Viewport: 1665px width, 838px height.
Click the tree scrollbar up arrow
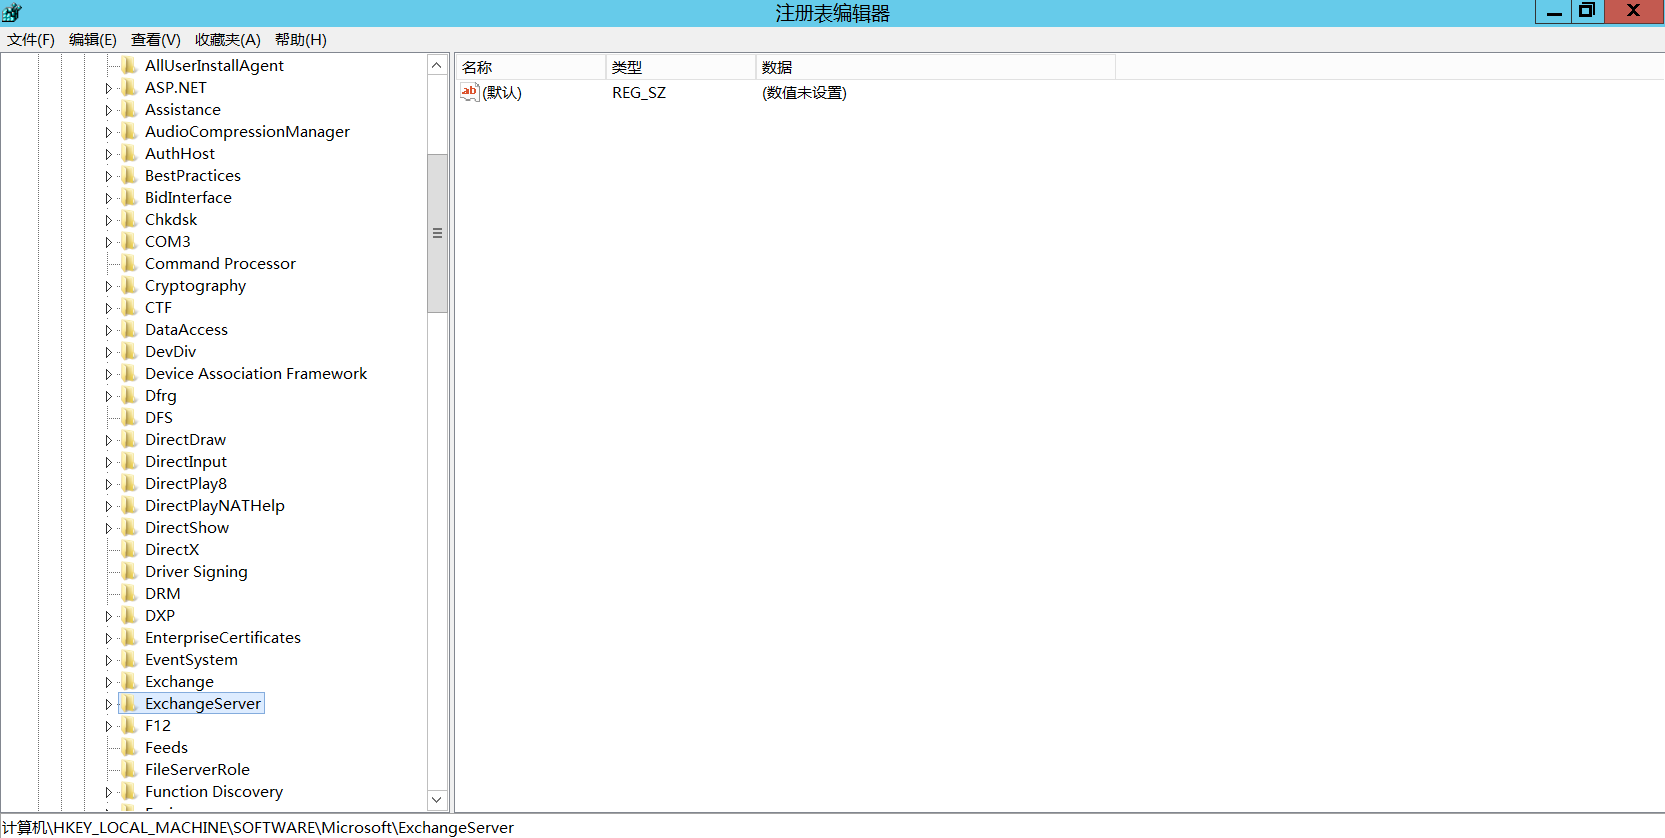pyautogui.click(x=437, y=65)
